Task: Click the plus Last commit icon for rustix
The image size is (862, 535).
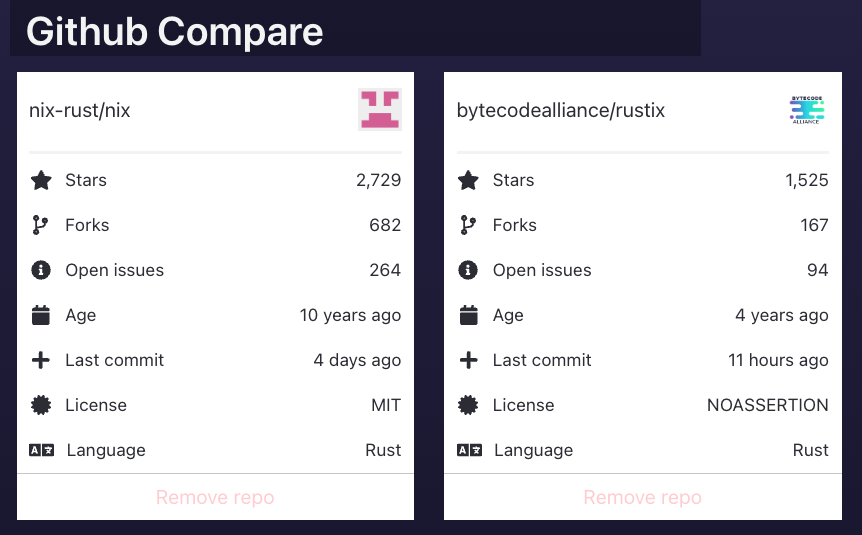Action: pos(468,361)
